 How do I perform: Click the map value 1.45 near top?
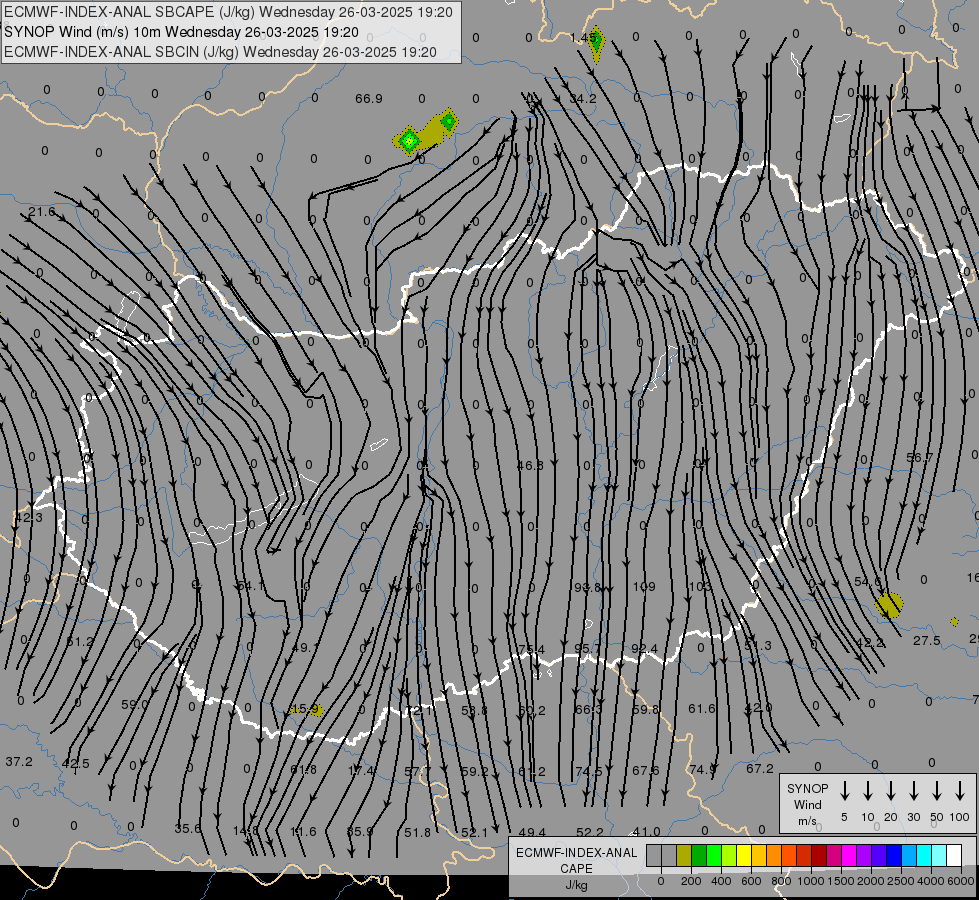582,38
